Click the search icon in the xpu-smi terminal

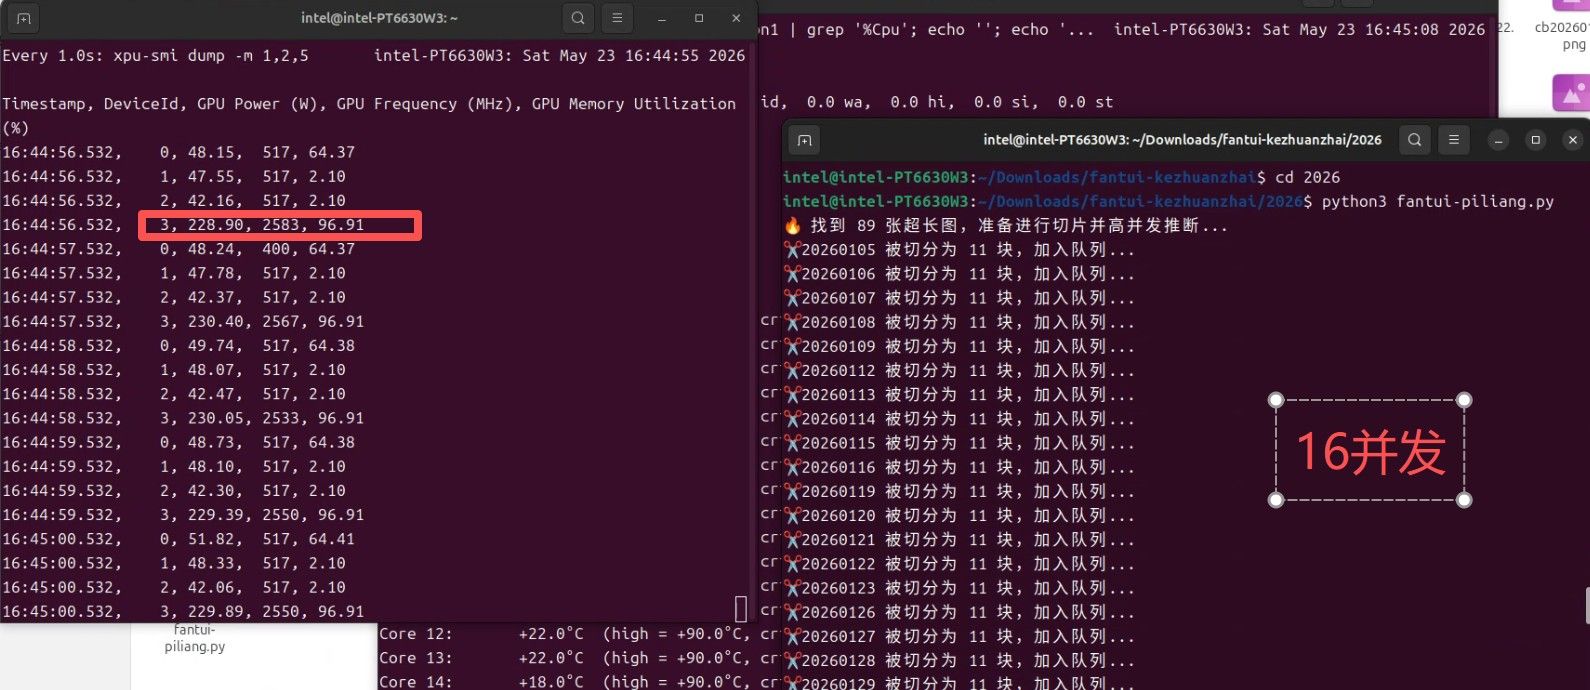[578, 18]
